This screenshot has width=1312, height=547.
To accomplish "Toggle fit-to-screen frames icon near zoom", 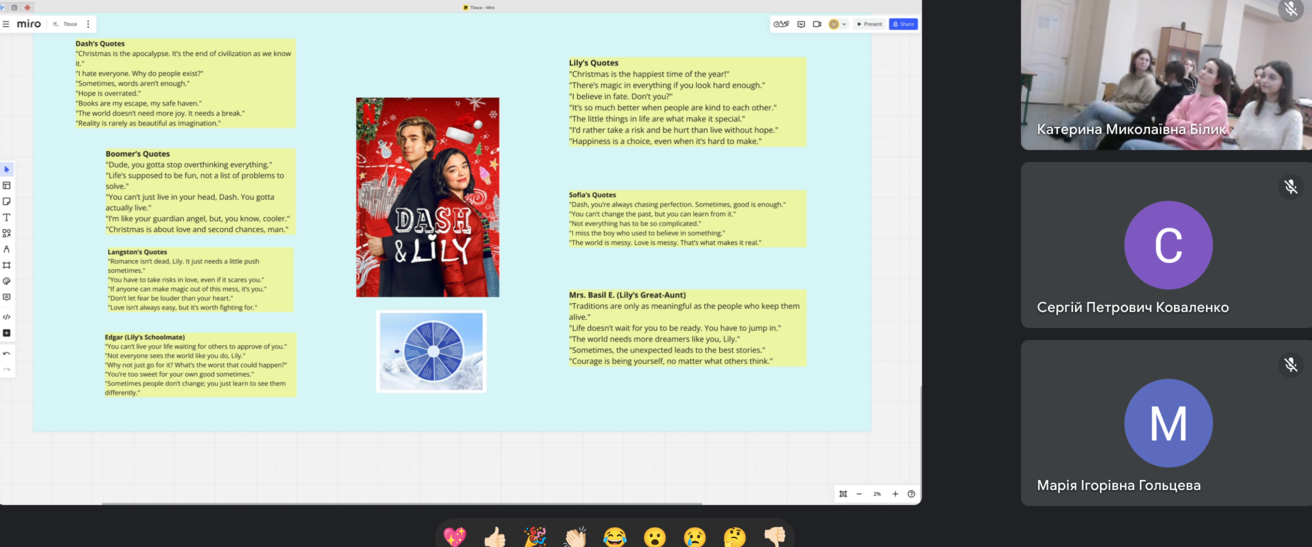I will click(843, 494).
